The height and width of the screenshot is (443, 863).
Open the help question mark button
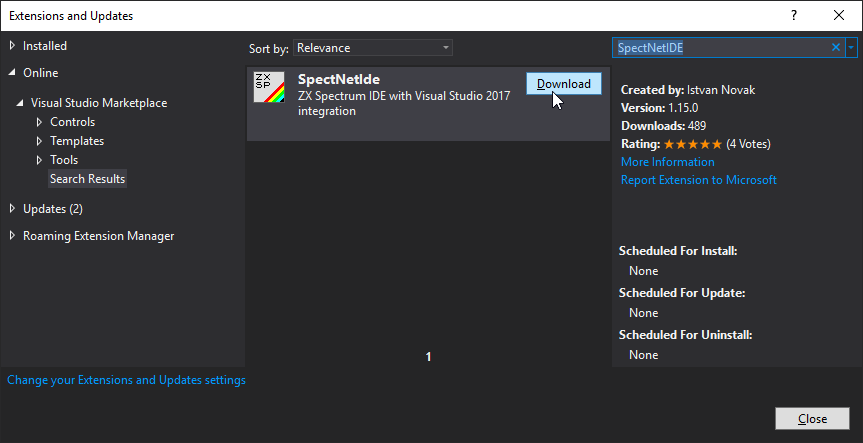click(794, 15)
